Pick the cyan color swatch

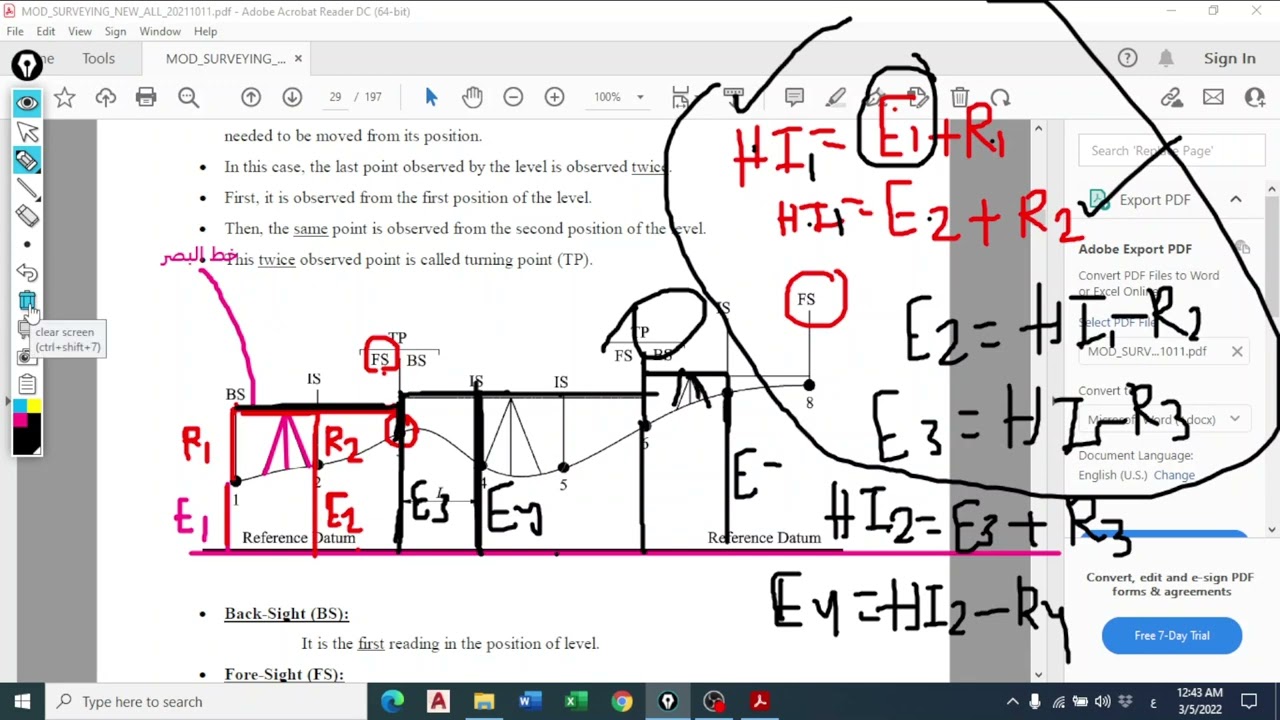pos(21,405)
